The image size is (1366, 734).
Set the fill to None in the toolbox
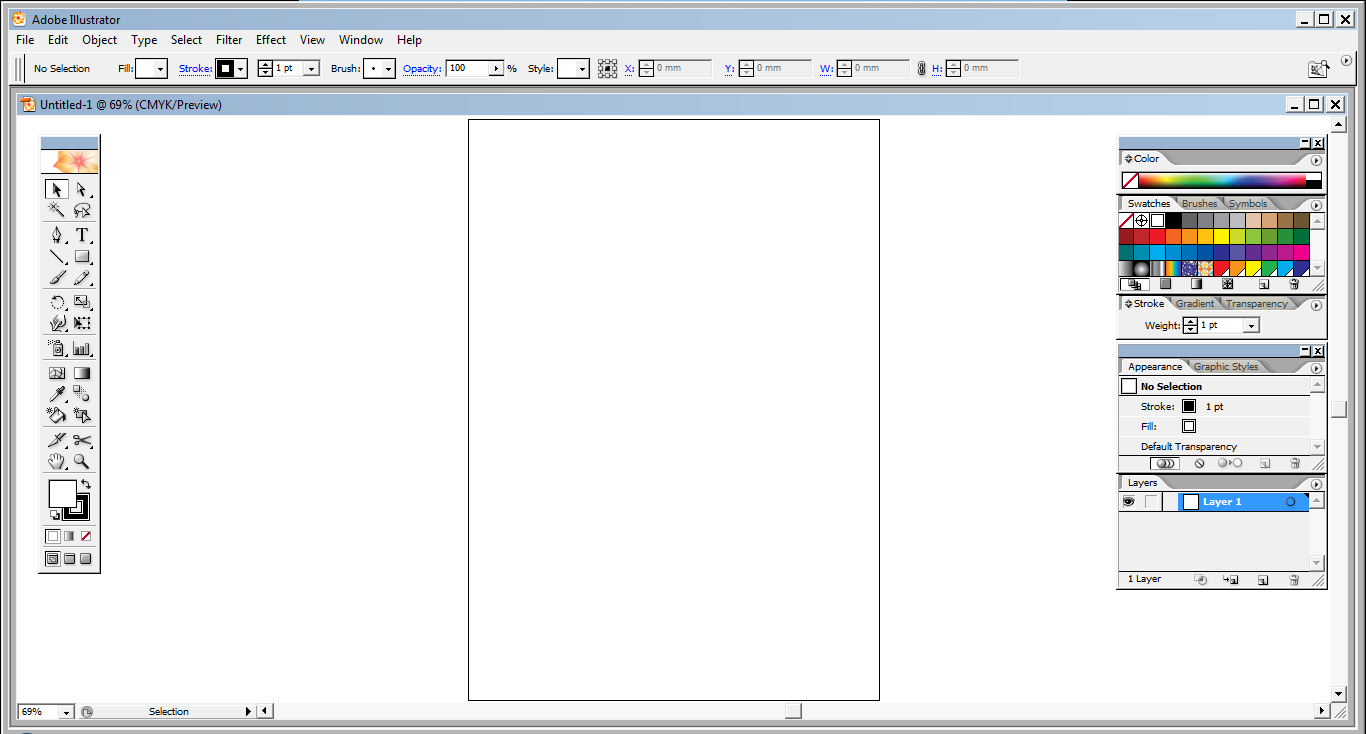[x=85, y=535]
